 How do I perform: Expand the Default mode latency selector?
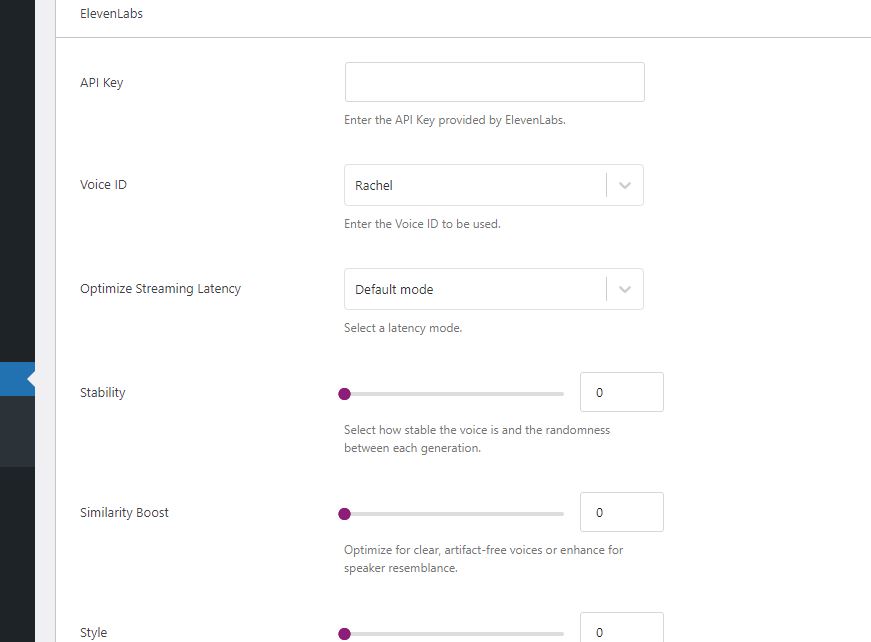(494, 289)
